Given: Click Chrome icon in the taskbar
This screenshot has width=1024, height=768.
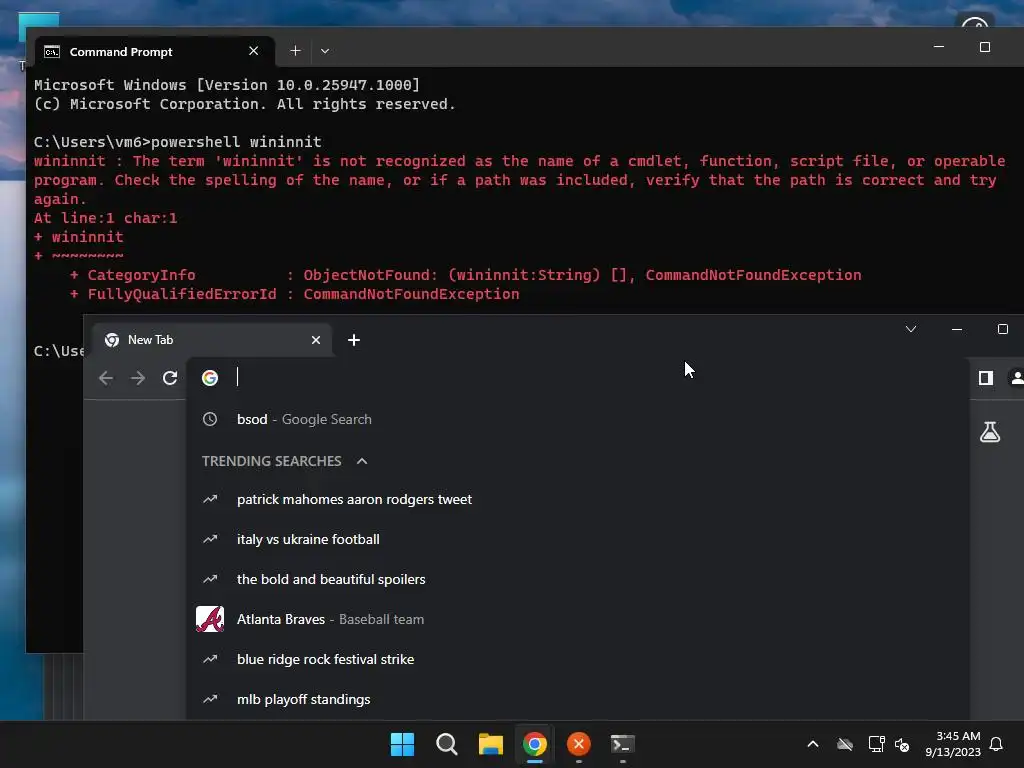Looking at the screenshot, I should pyautogui.click(x=535, y=744).
